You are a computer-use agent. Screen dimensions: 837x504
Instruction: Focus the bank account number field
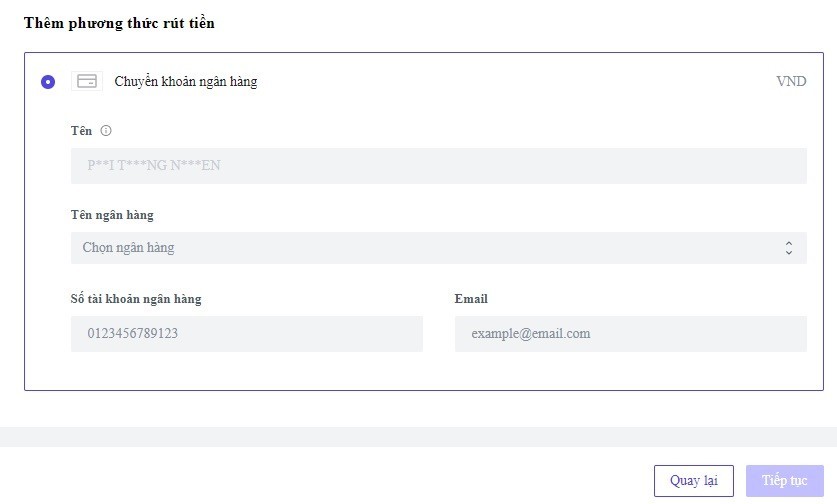pos(246,334)
